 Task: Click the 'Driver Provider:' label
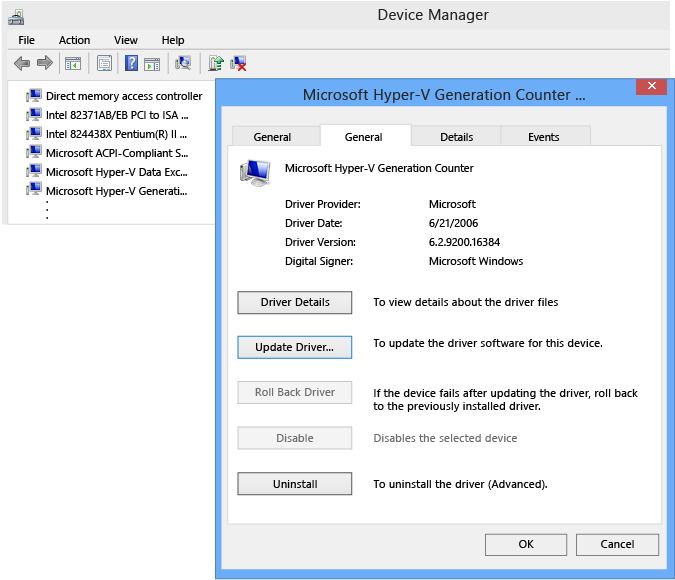[x=322, y=204]
